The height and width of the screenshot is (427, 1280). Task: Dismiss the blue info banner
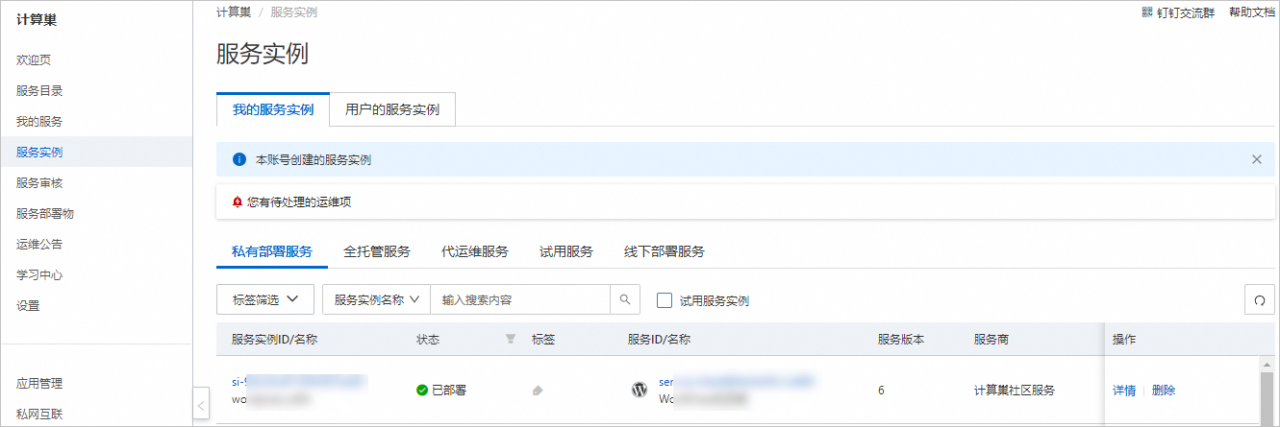click(x=1257, y=159)
